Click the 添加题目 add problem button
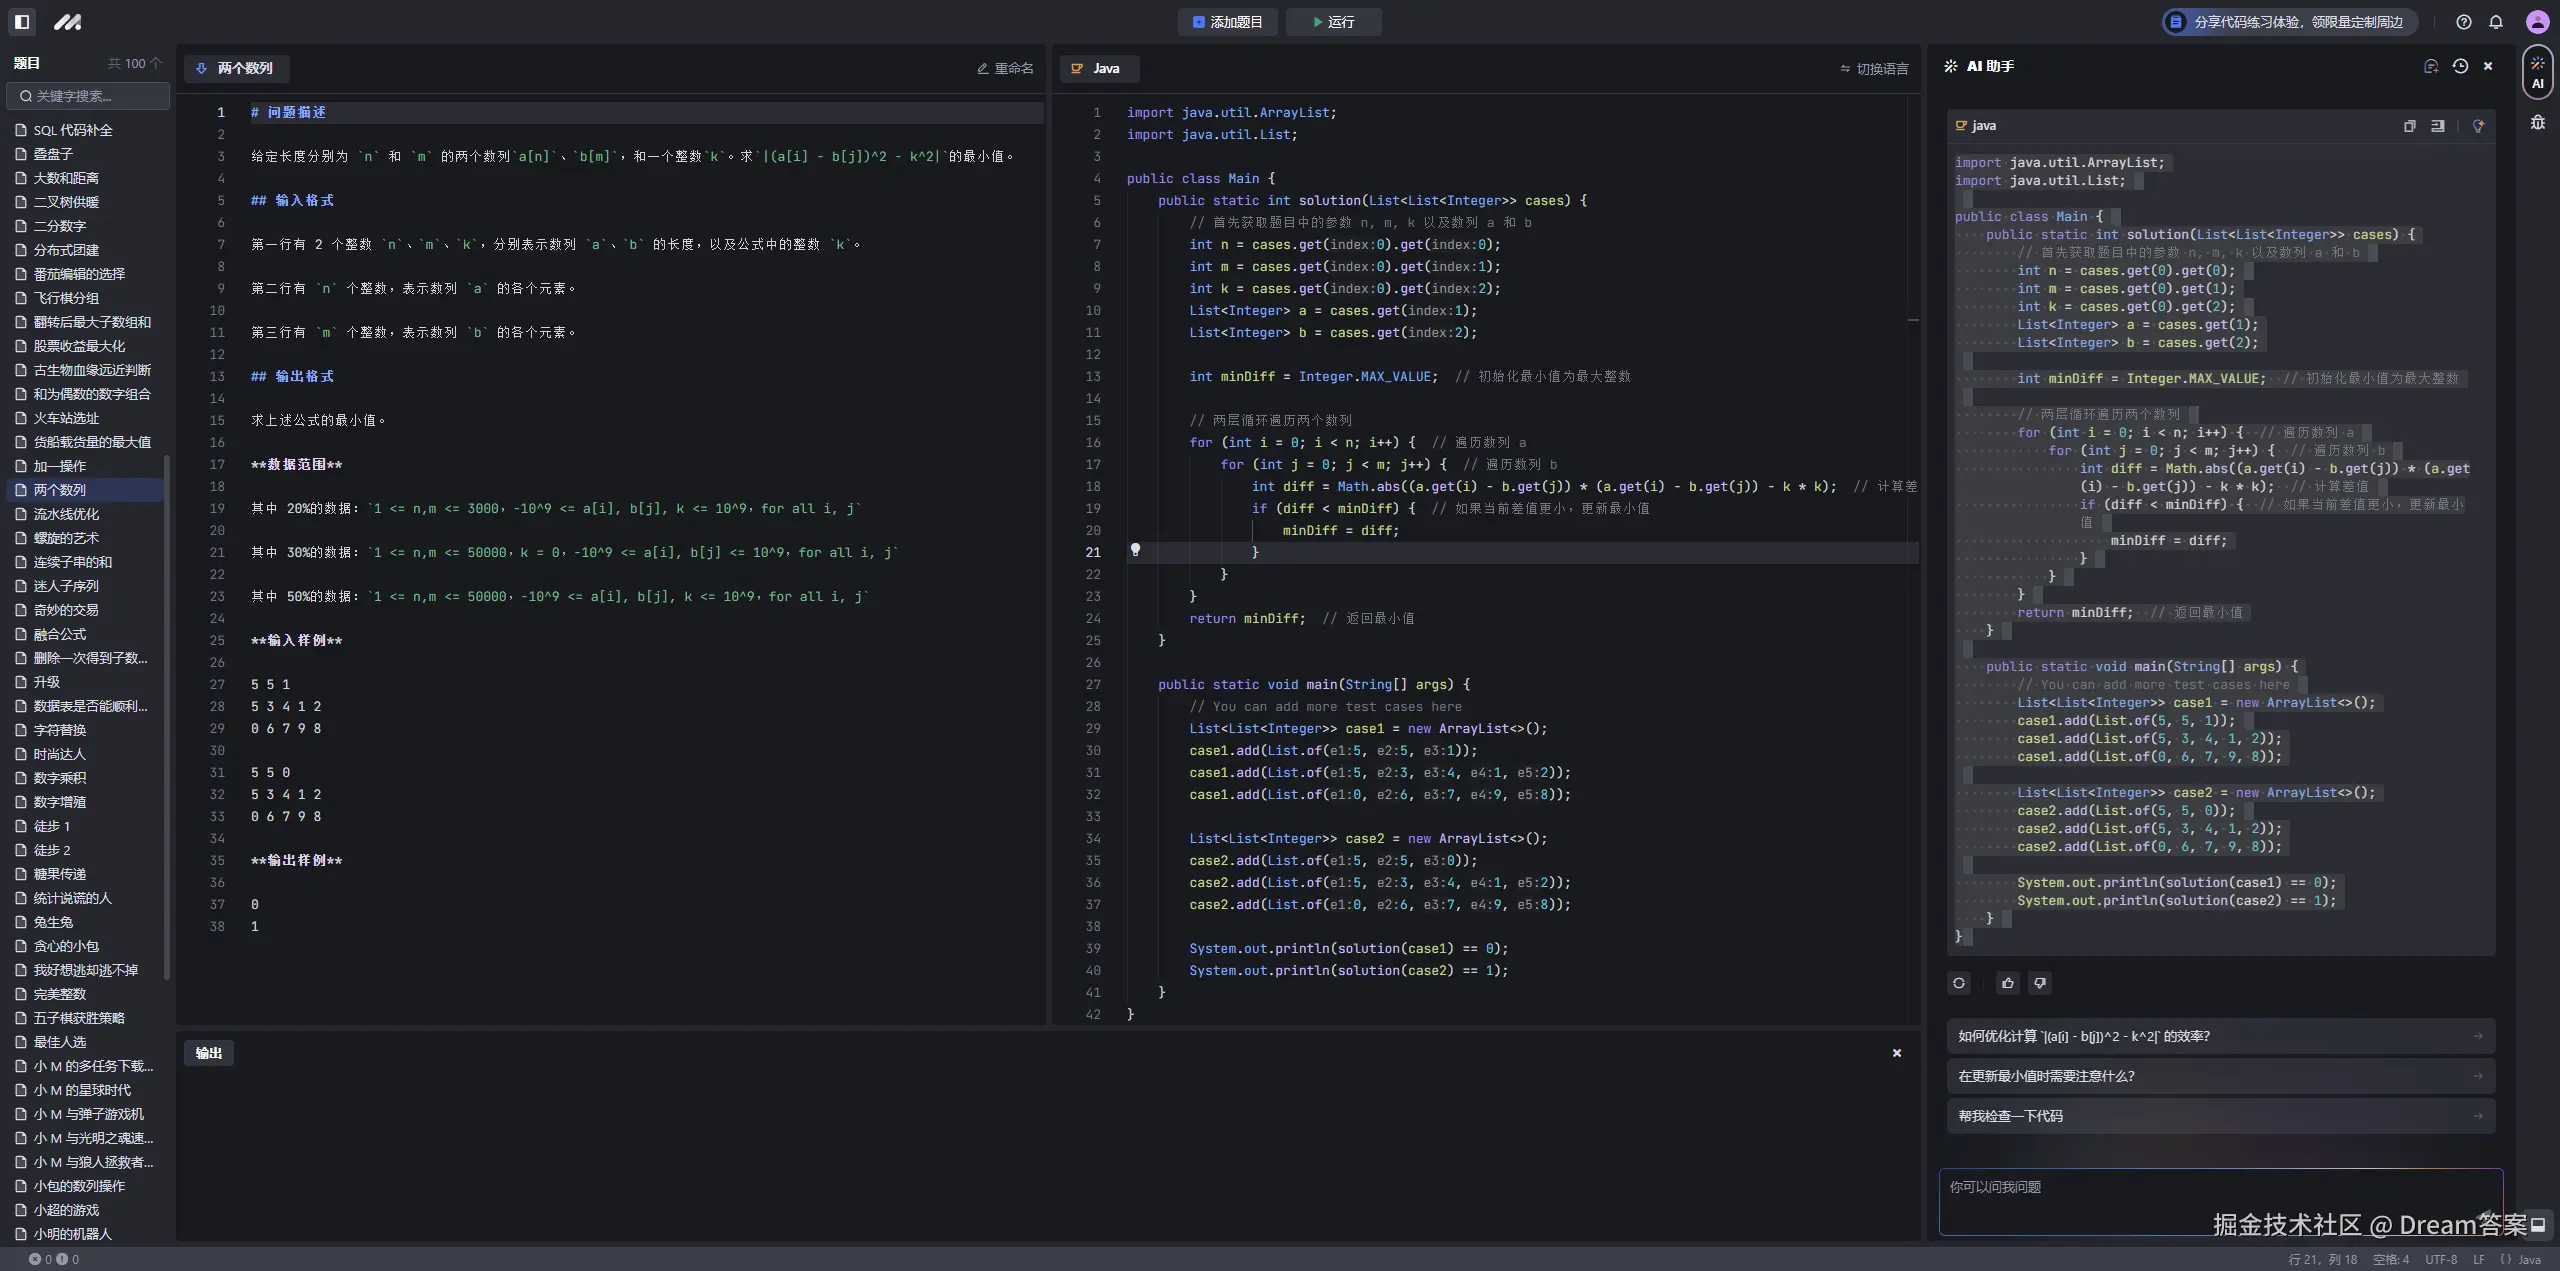 (x=1227, y=22)
